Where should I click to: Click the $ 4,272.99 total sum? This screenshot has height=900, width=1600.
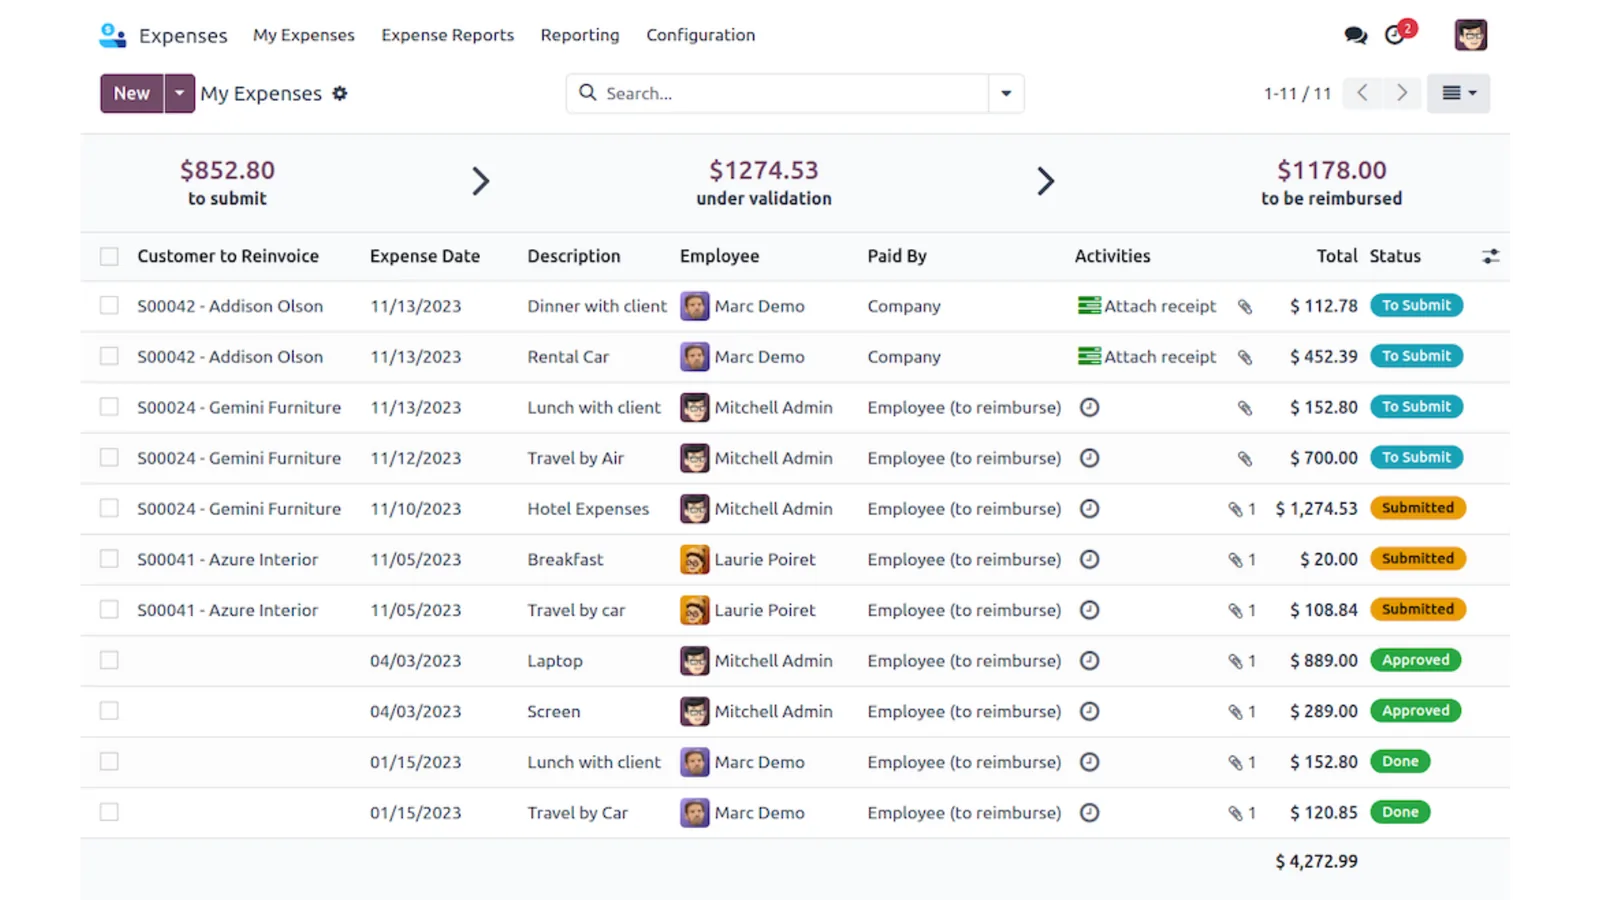point(1316,861)
